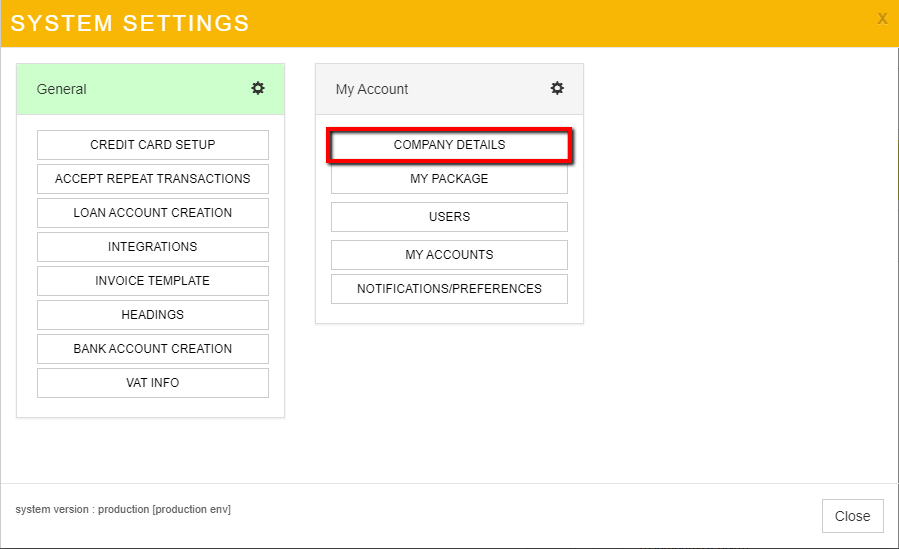Open Credit Card Setup

[153, 145]
